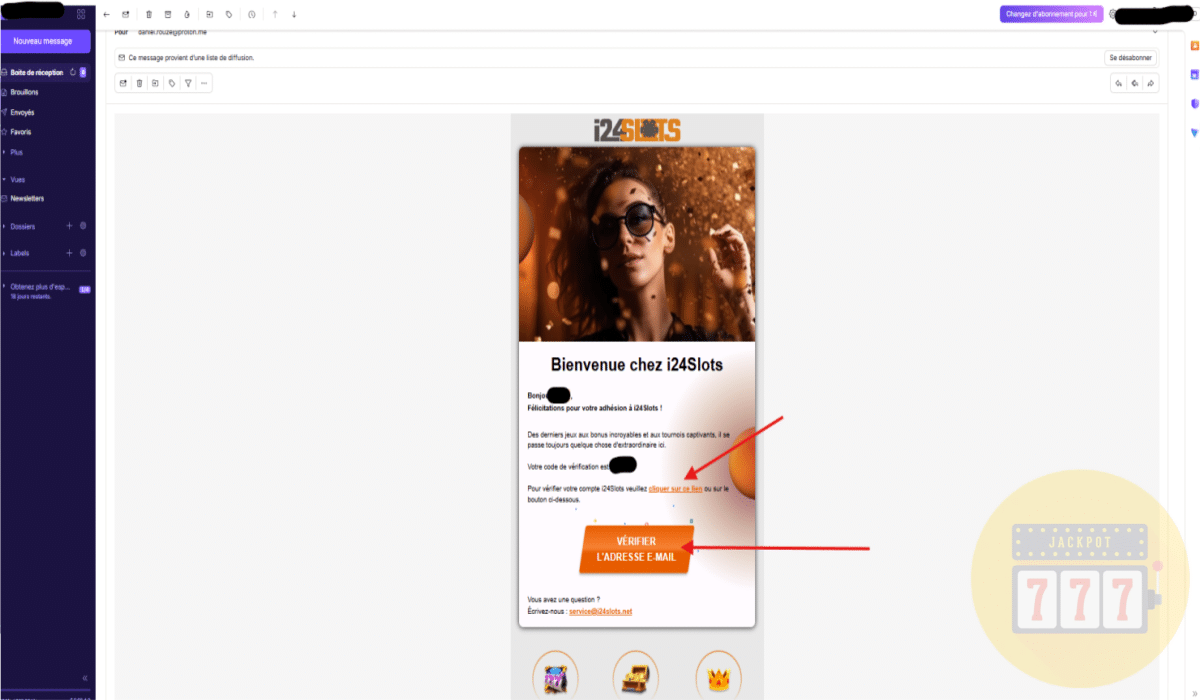
Task: Click Se désabonner button
Action: [1131, 58]
